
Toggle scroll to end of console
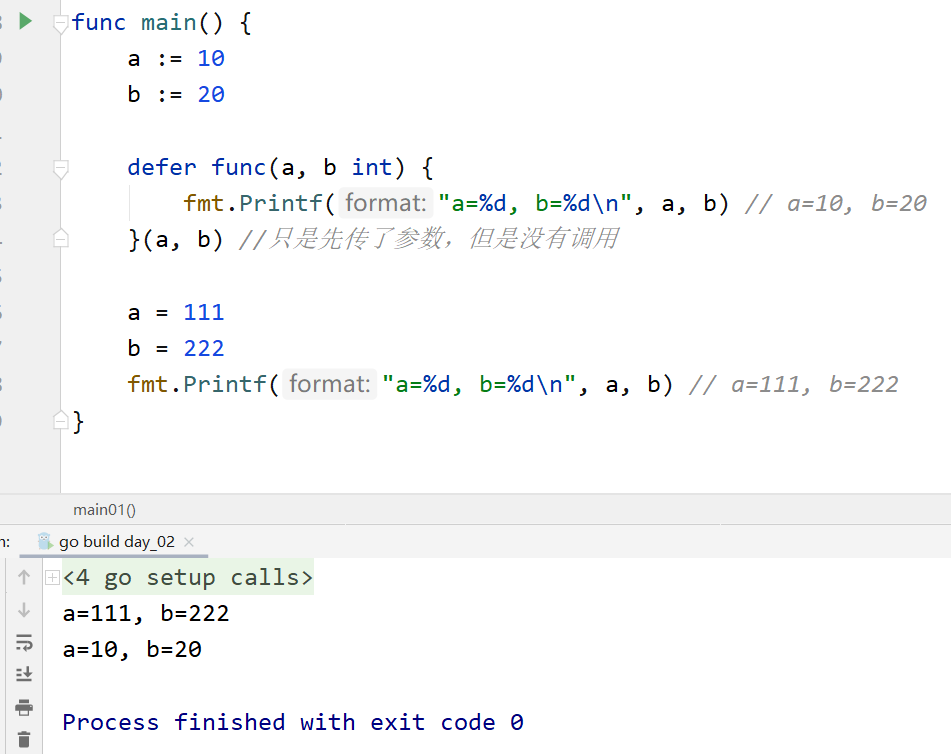tap(24, 674)
